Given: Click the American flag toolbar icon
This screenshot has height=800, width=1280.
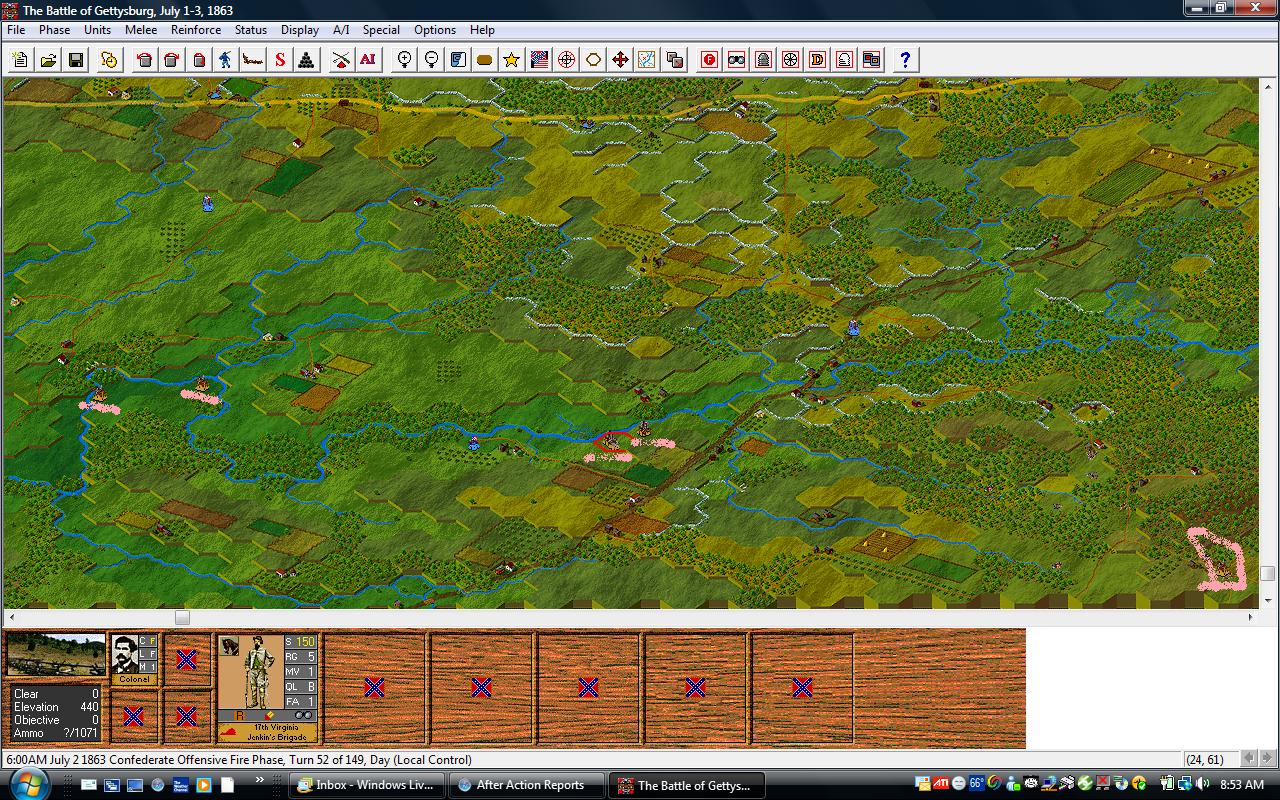Looking at the screenshot, I should (x=539, y=60).
